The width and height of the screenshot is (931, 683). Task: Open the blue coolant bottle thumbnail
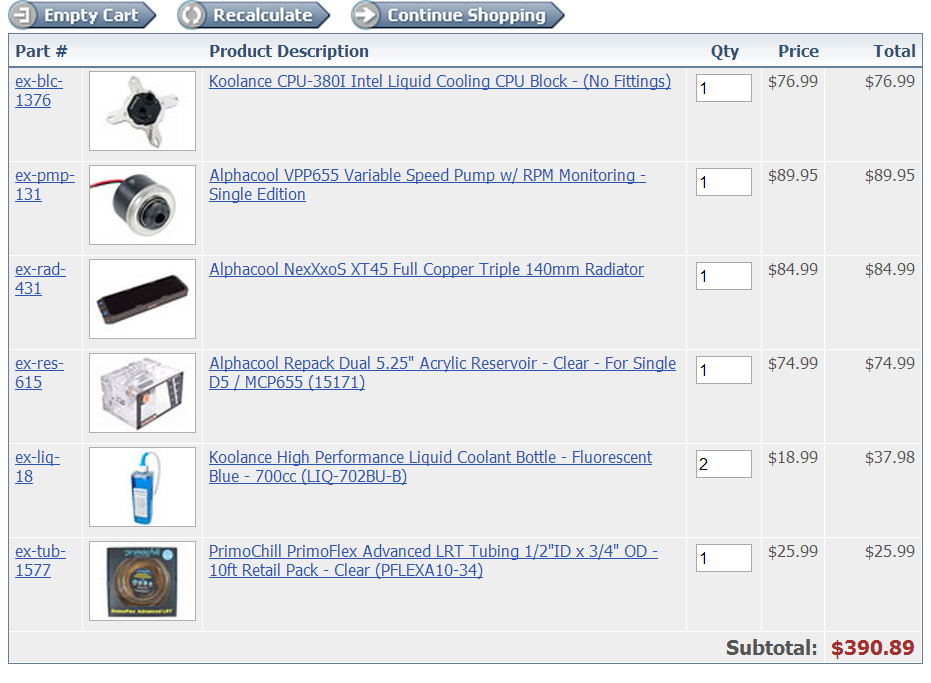click(142, 487)
